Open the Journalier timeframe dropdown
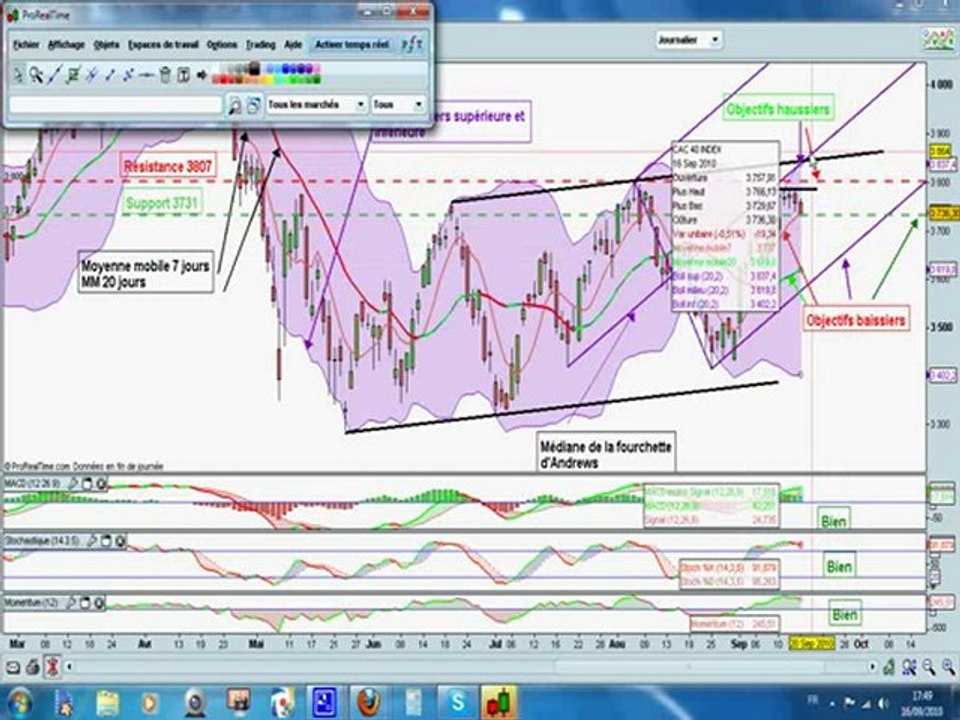The image size is (960, 720). click(689, 40)
